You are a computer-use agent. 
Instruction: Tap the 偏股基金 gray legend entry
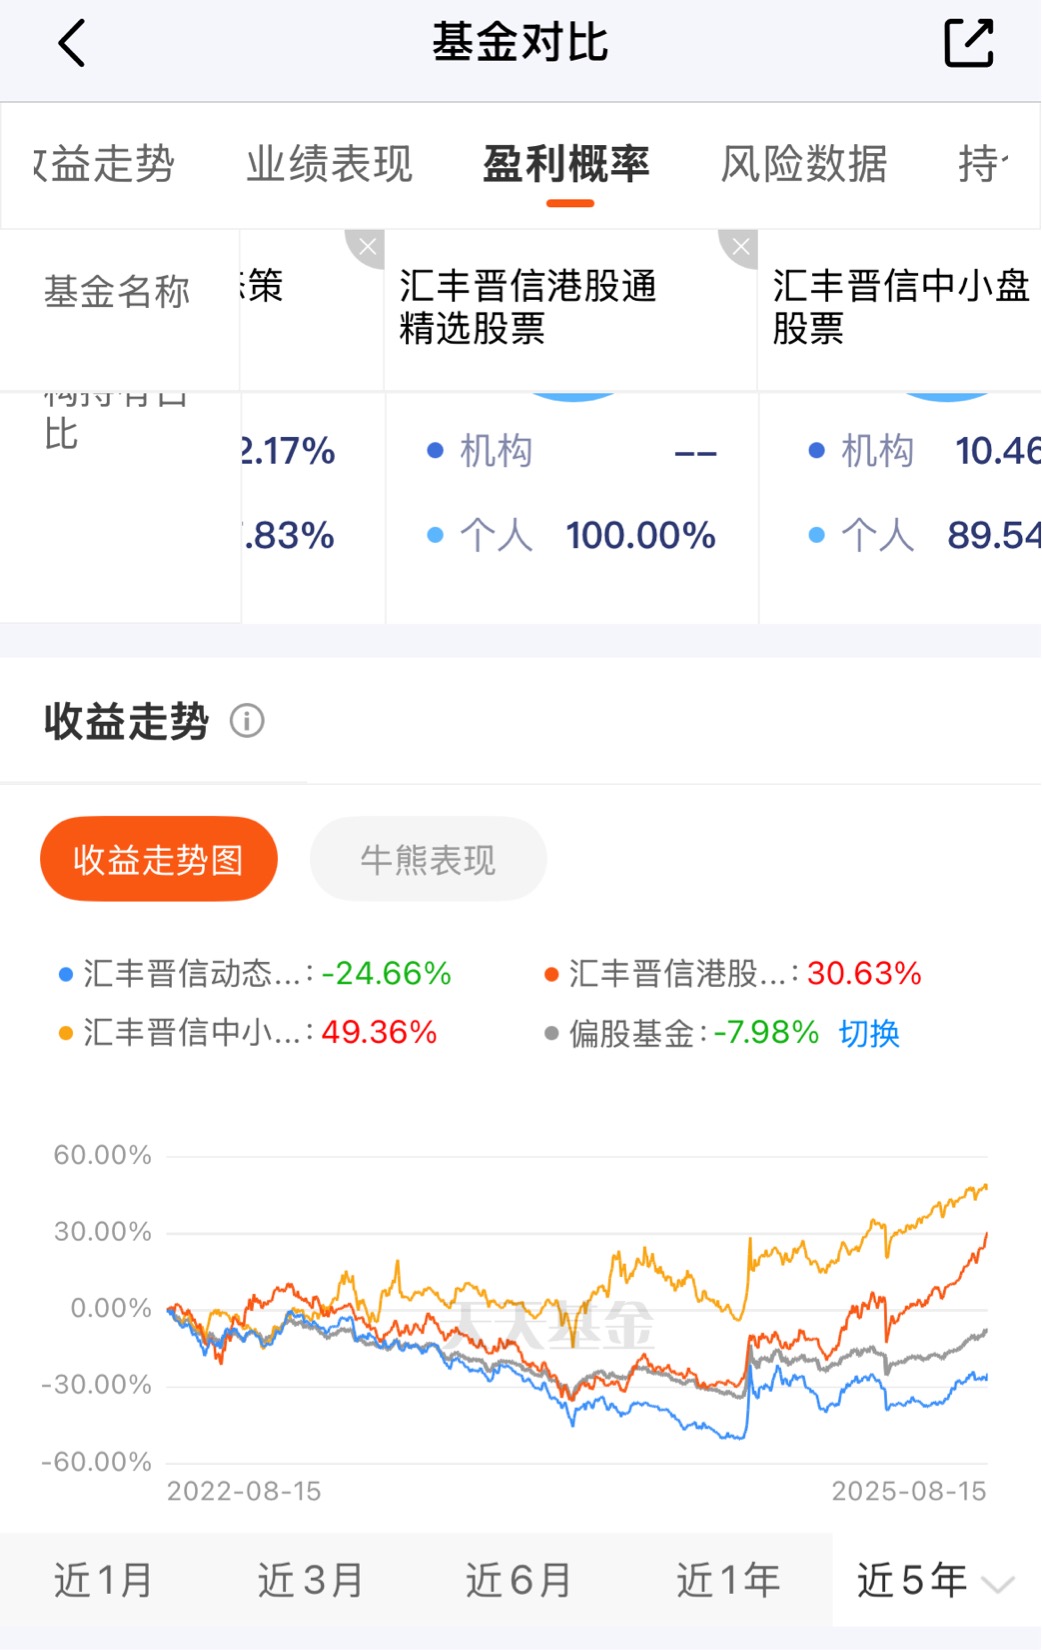682,1033
